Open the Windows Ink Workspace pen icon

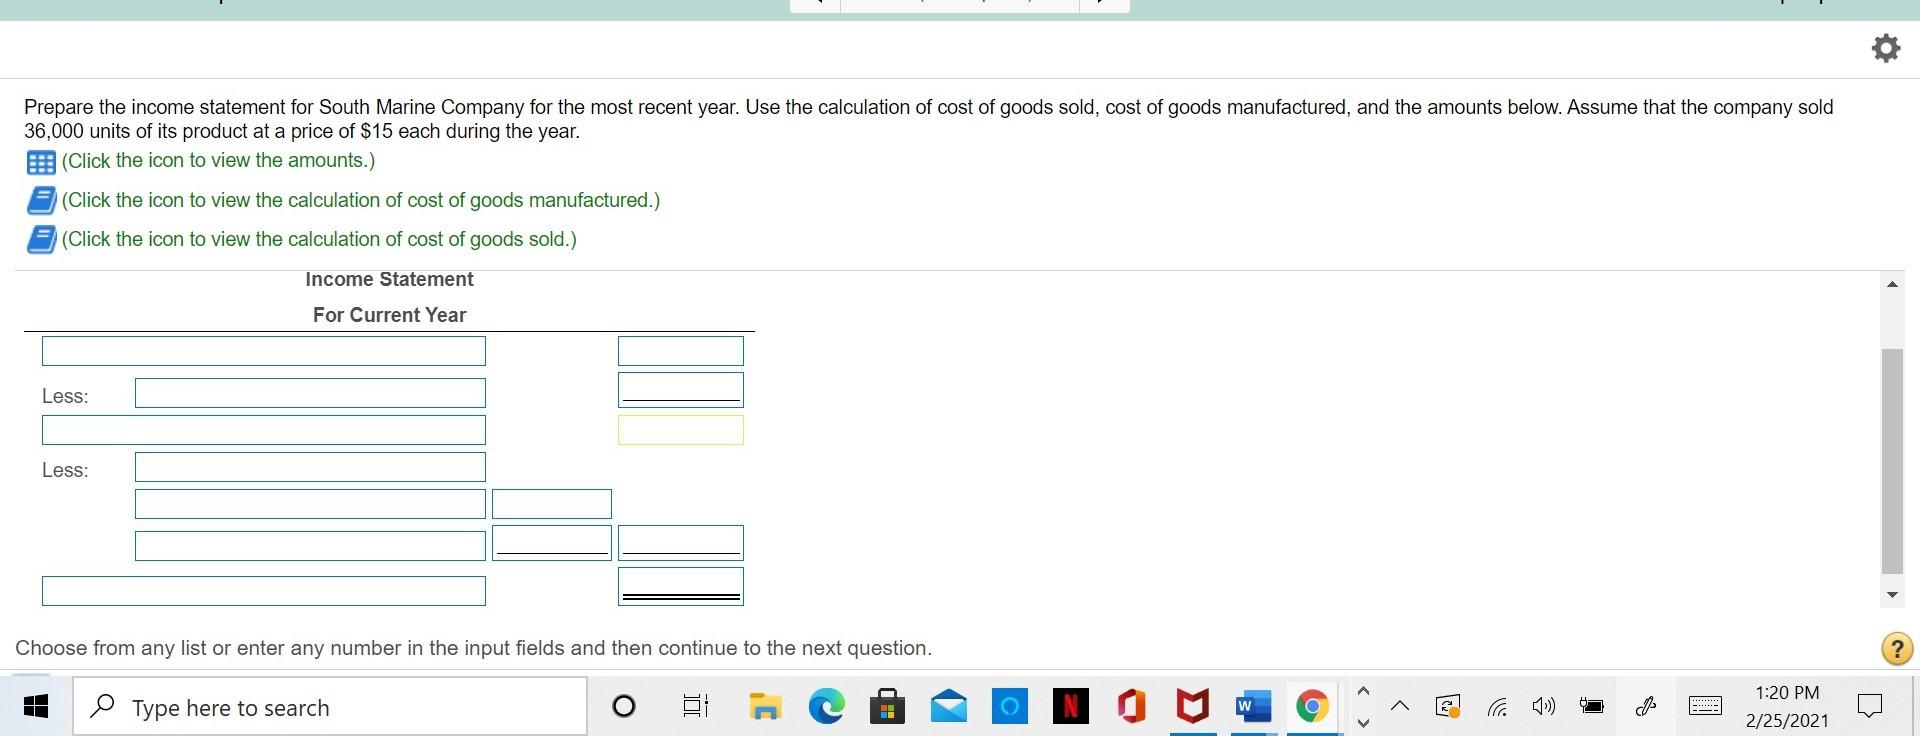(1647, 707)
